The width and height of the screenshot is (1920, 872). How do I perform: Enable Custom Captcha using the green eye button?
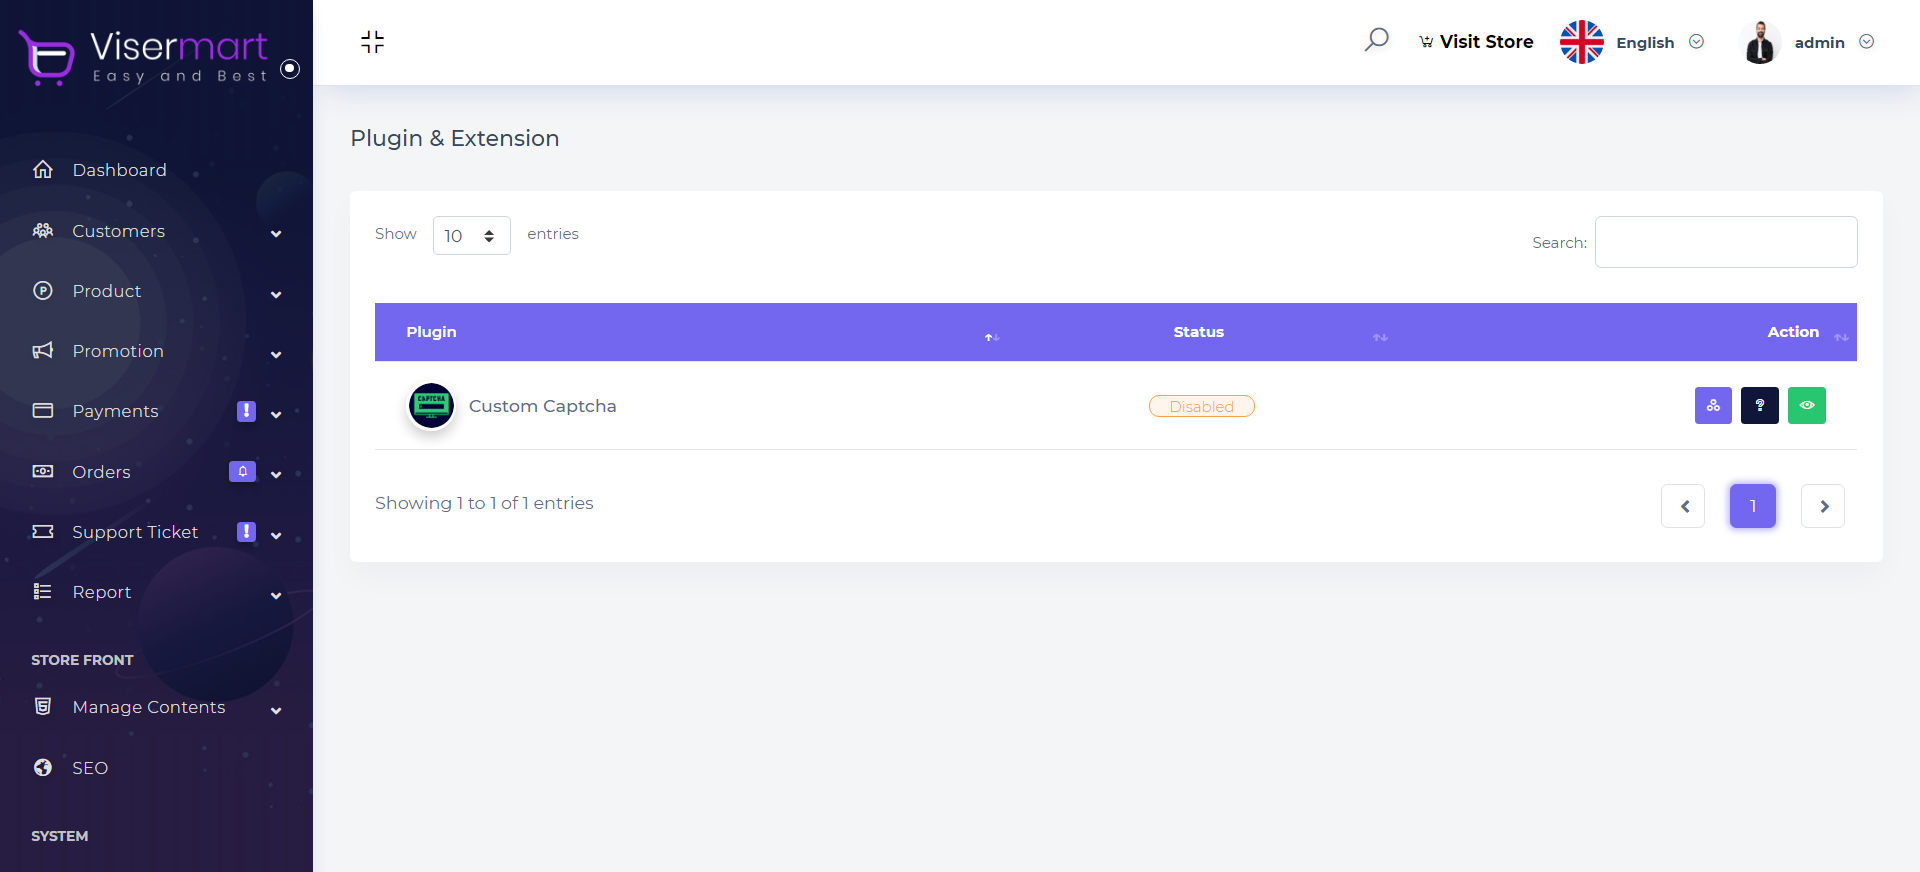(x=1806, y=406)
